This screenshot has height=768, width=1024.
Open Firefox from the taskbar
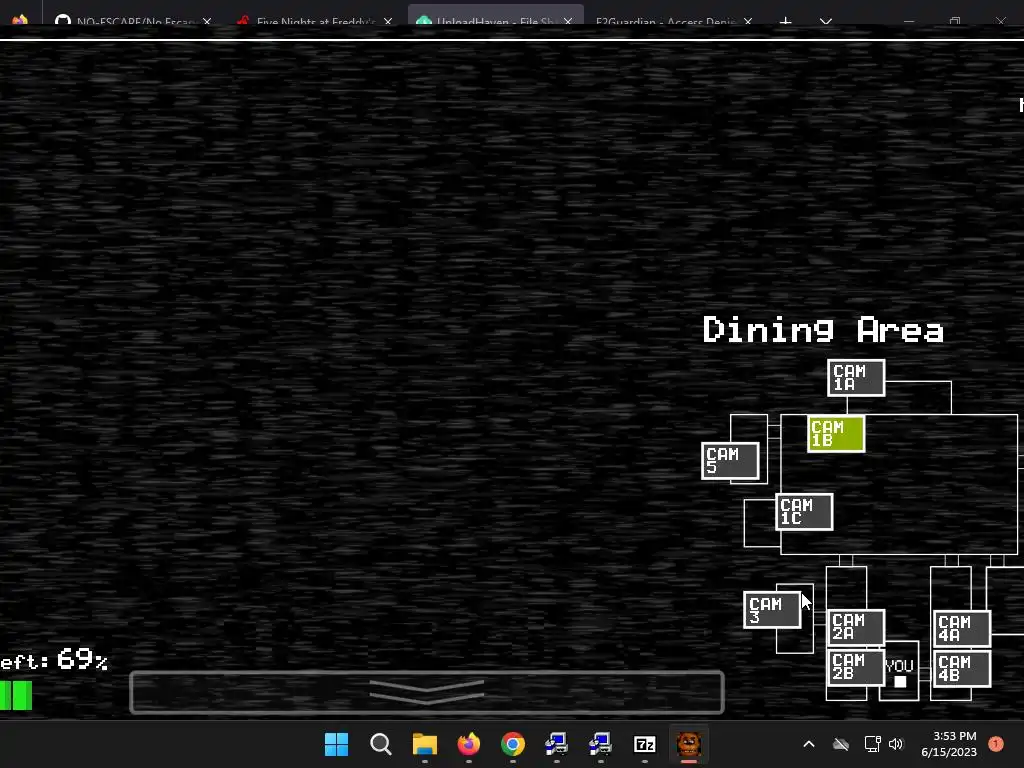(x=468, y=744)
